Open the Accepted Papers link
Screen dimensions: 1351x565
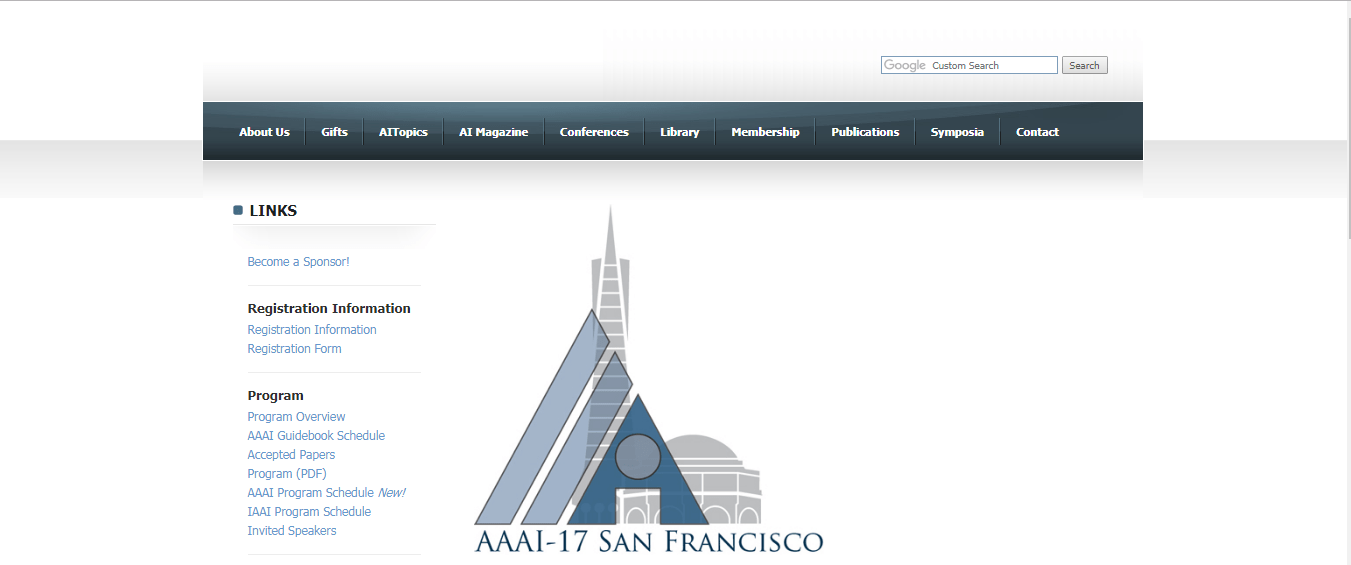click(291, 455)
